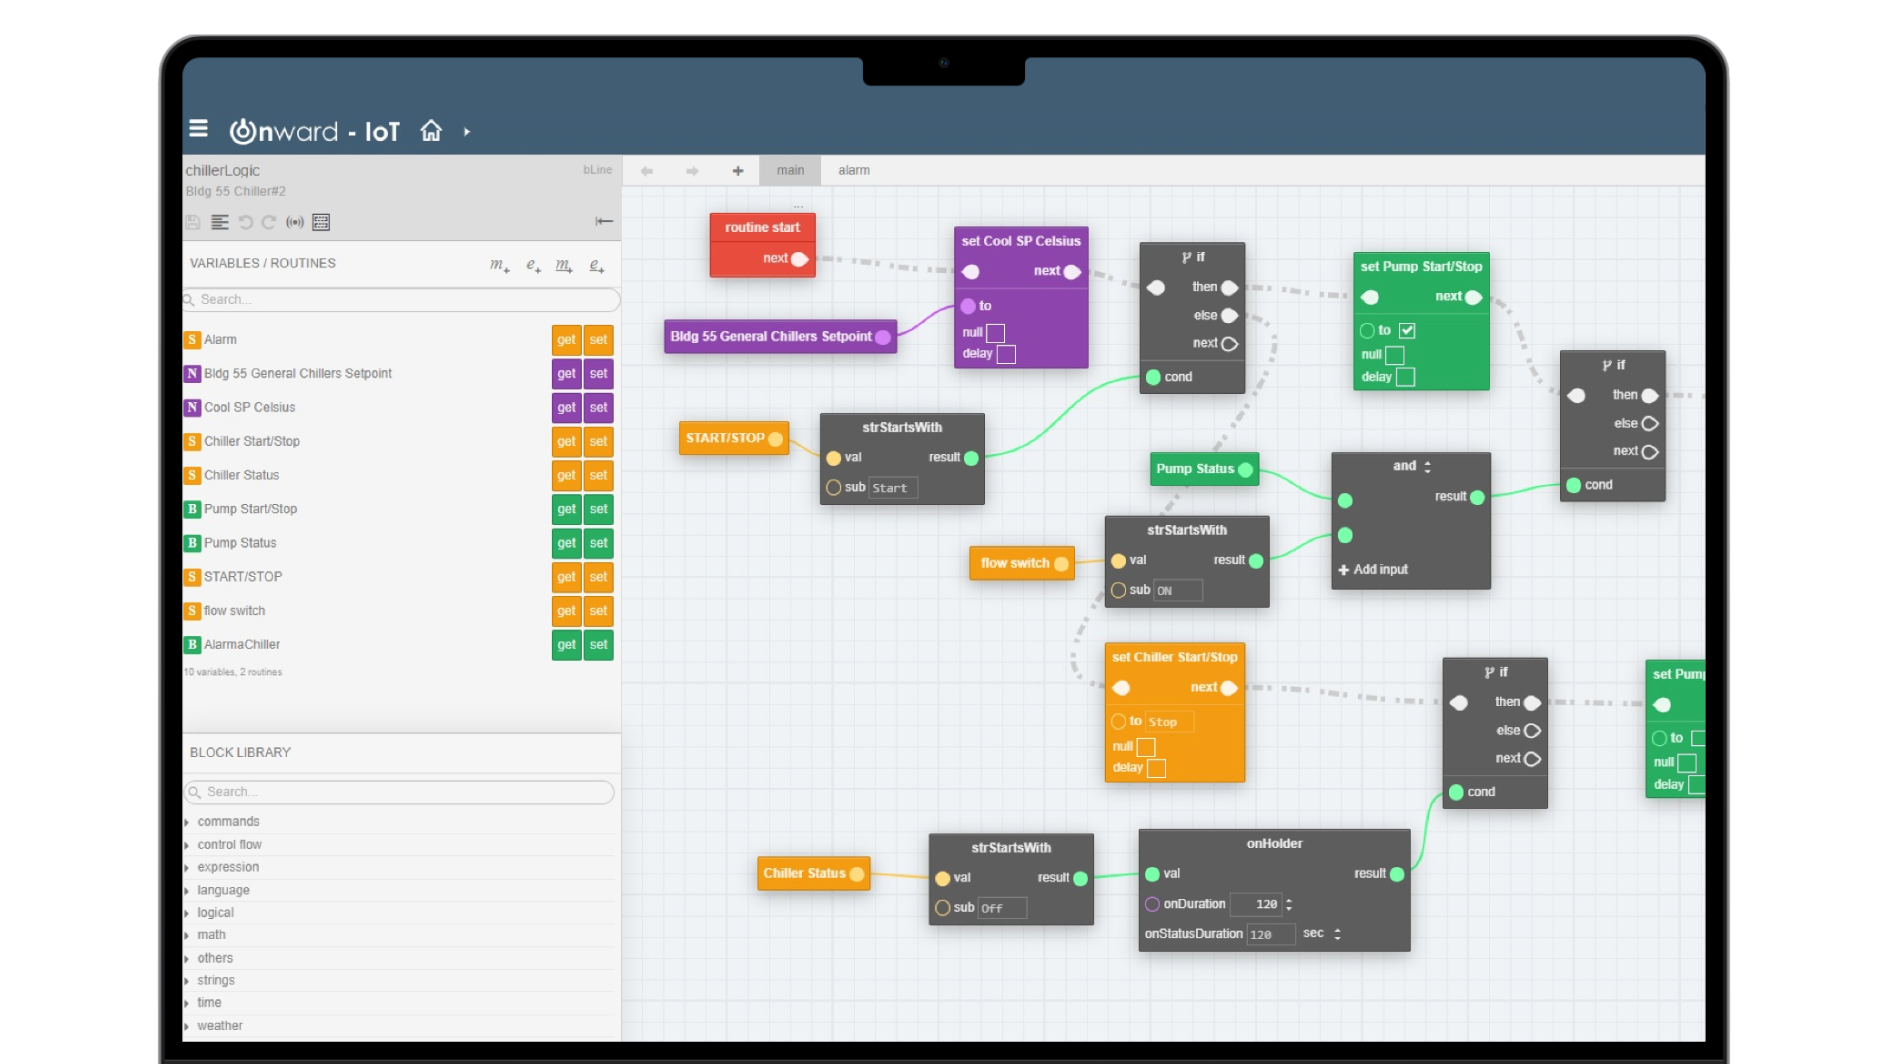Click the underlined m+ icon
The image size is (1892, 1064).
pyautogui.click(x=565, y=265)
